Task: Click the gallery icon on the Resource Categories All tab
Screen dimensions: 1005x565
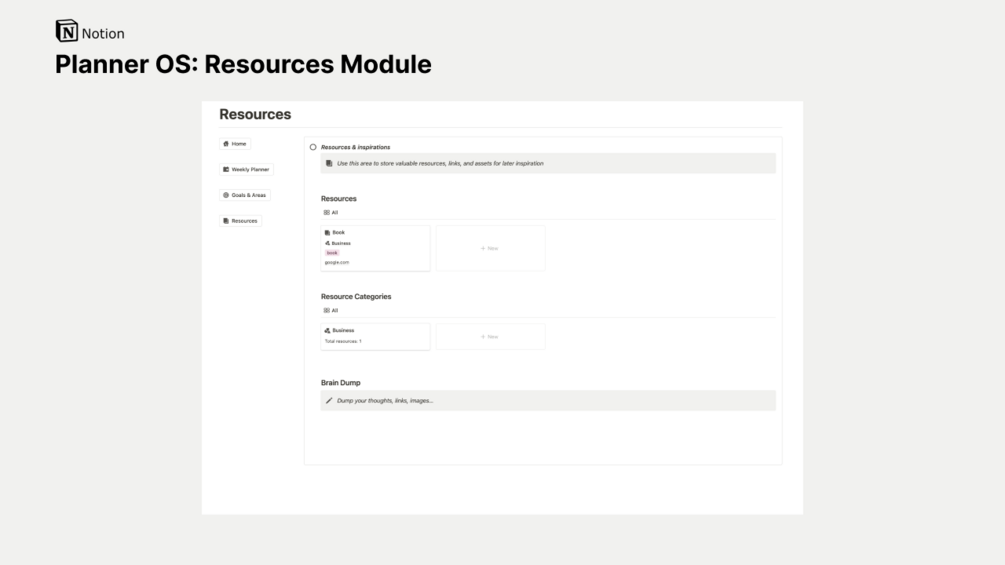Action: (x=327, y=311)
